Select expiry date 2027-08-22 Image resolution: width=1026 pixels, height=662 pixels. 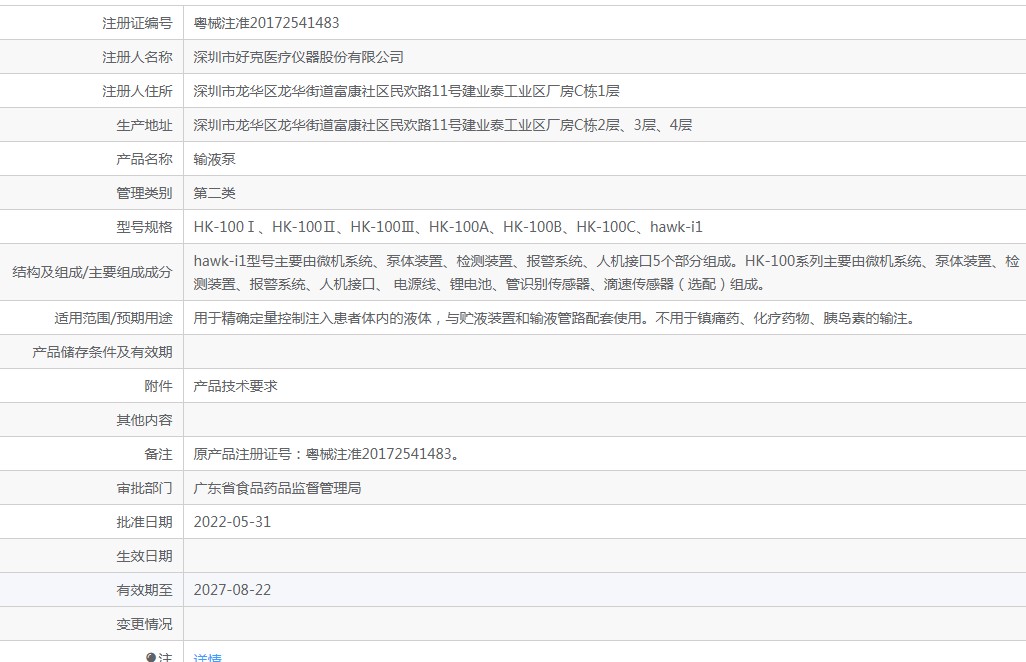(x=232, y=590)
